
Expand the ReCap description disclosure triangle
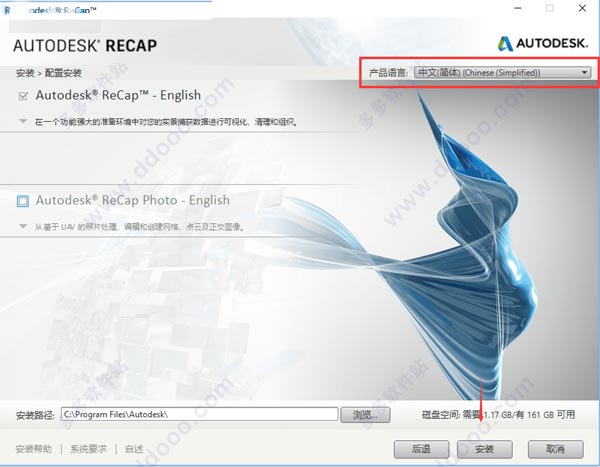tap(23, 121)
